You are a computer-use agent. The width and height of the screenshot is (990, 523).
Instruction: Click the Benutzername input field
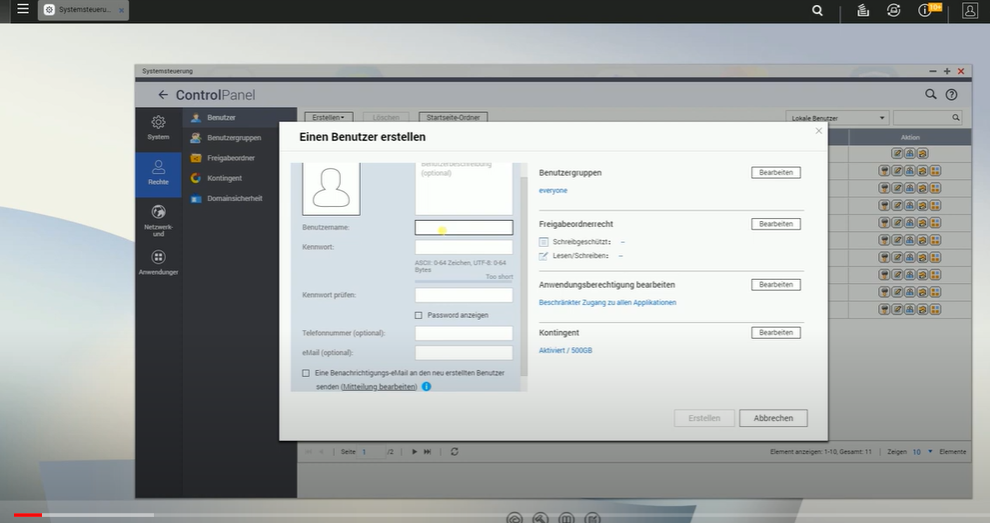tap(464, 228)
